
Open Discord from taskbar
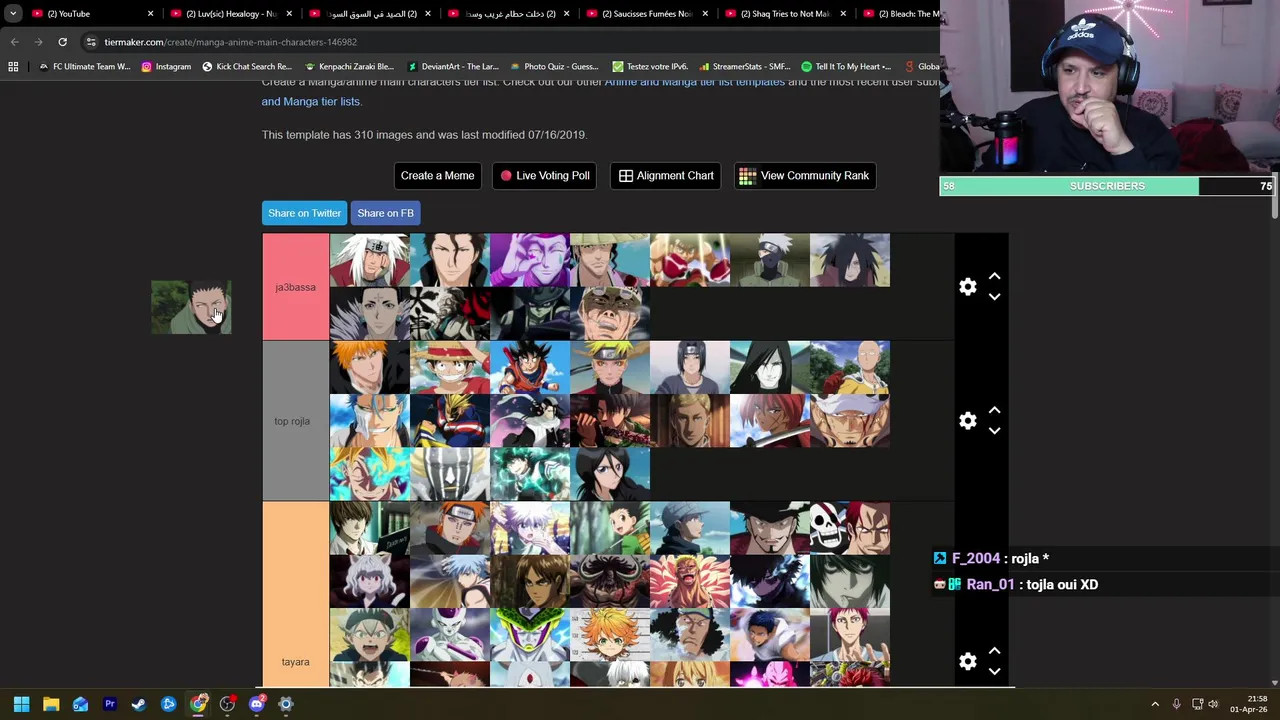coord(256,704)
